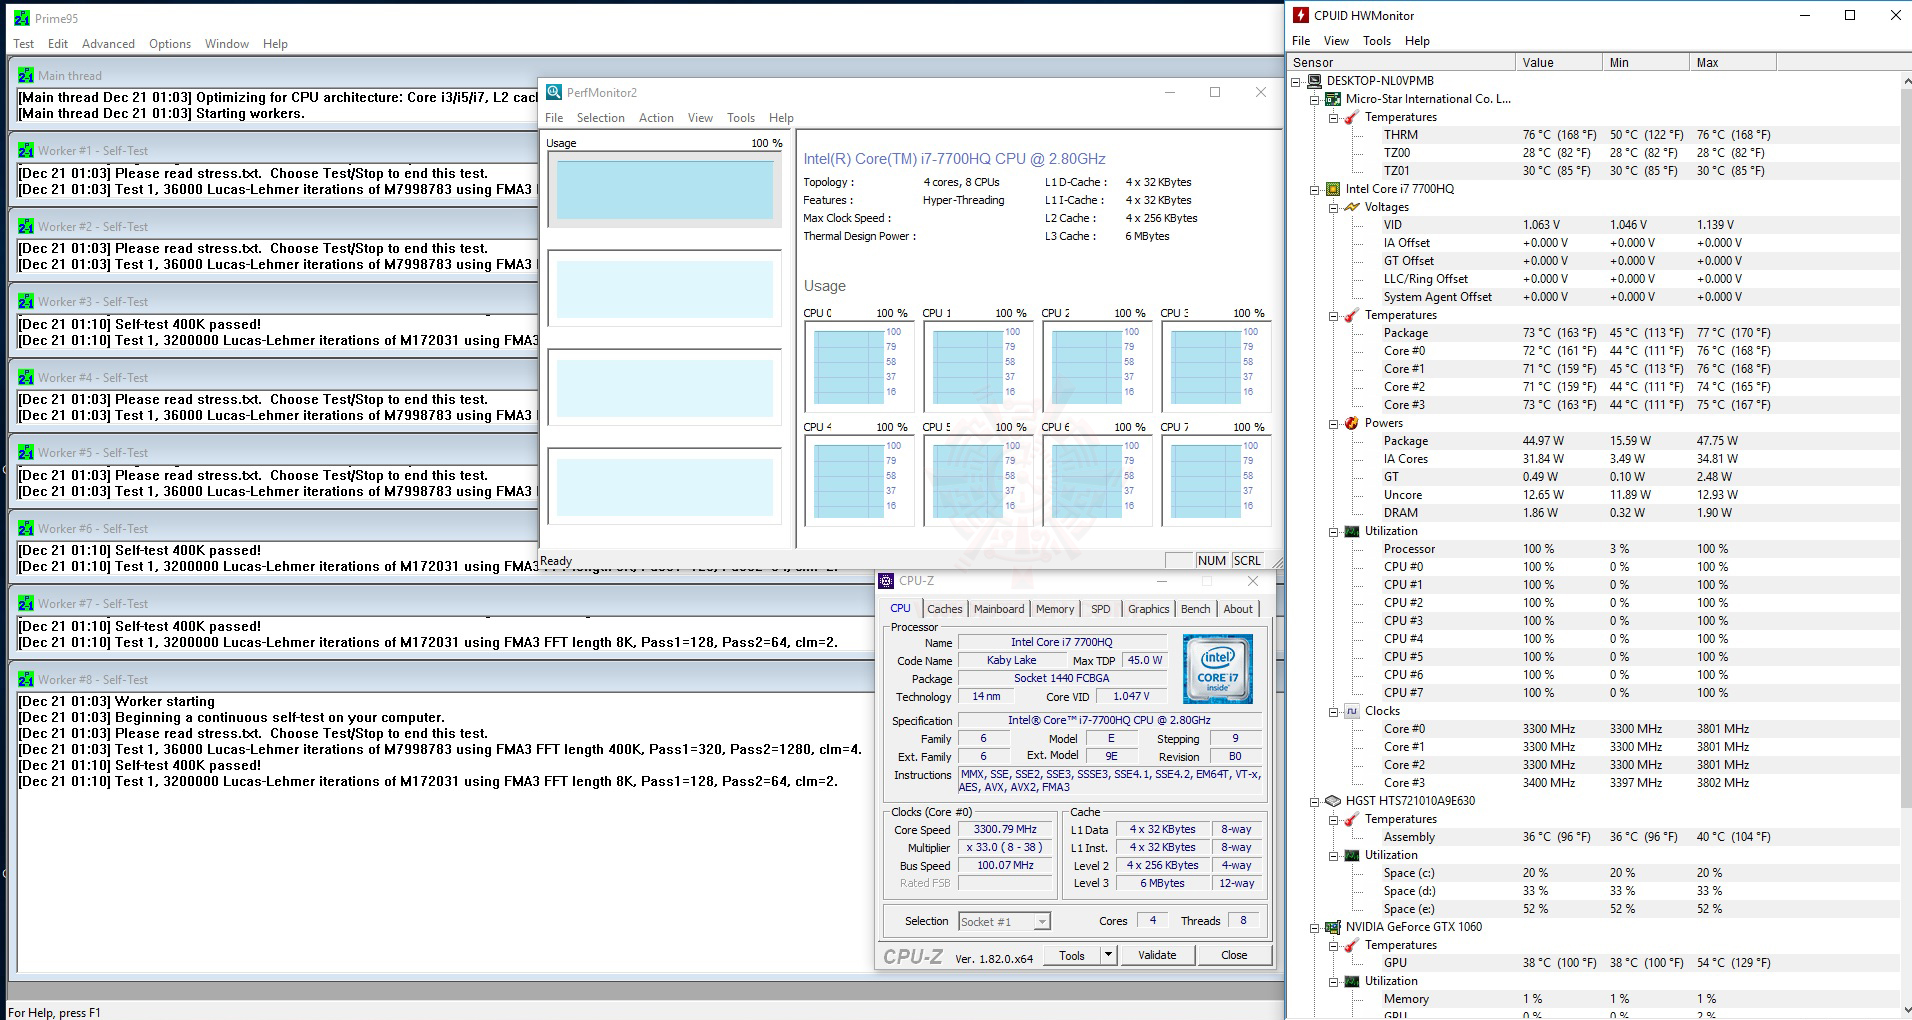Click the Clocks section icon in HWMonitor

pyautogui.click(x=1353, y=711)
